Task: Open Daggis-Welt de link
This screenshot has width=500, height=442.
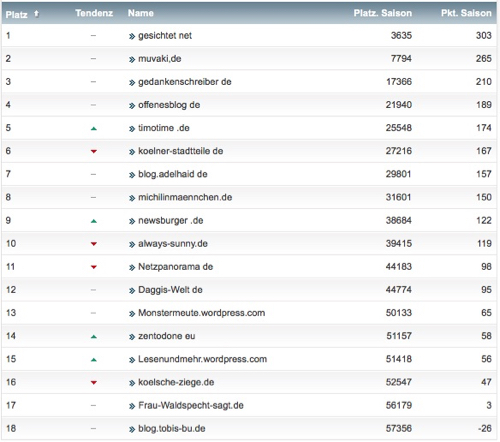Action: point(170,290)
